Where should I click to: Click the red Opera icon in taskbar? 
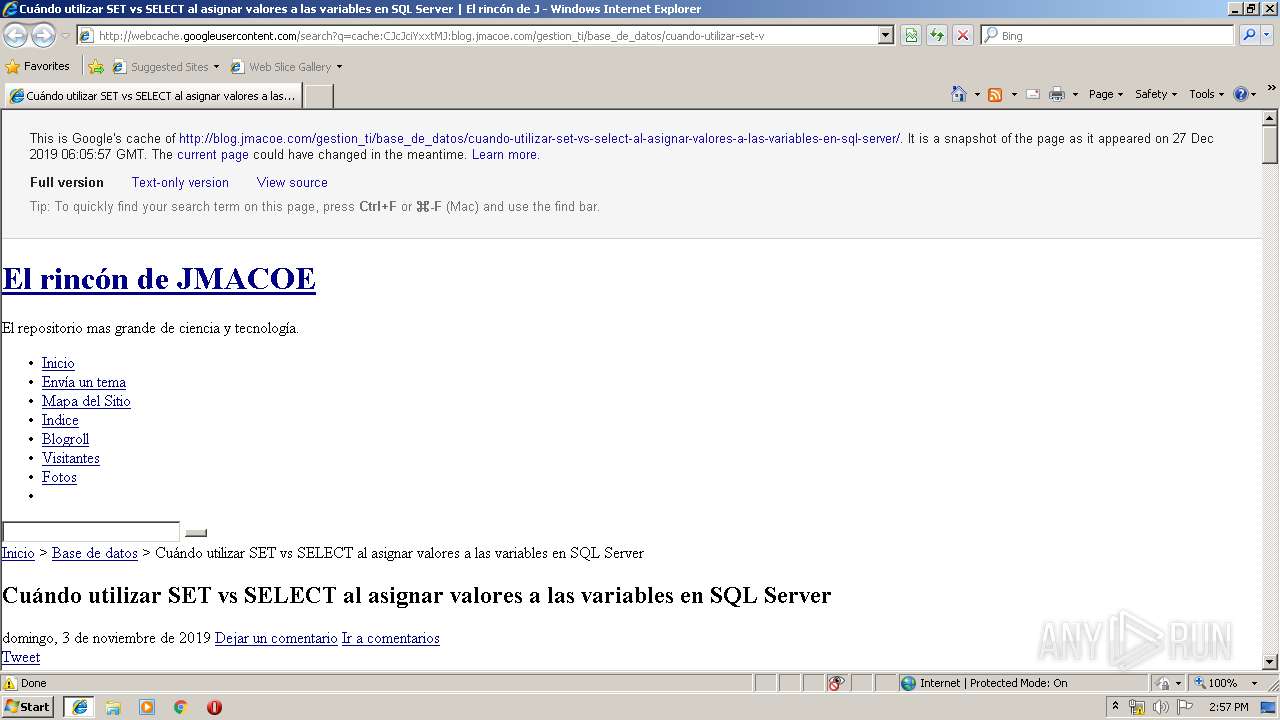click(214, 707)
